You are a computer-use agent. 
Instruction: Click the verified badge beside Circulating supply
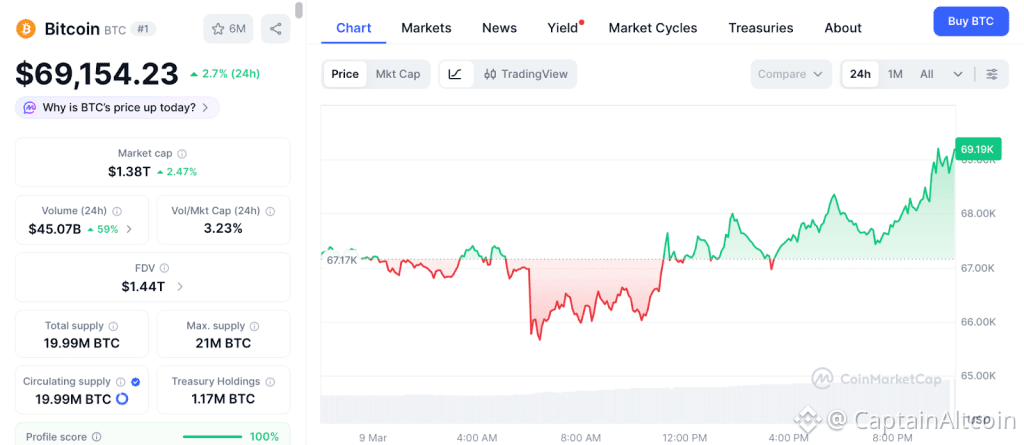point(136,382)
